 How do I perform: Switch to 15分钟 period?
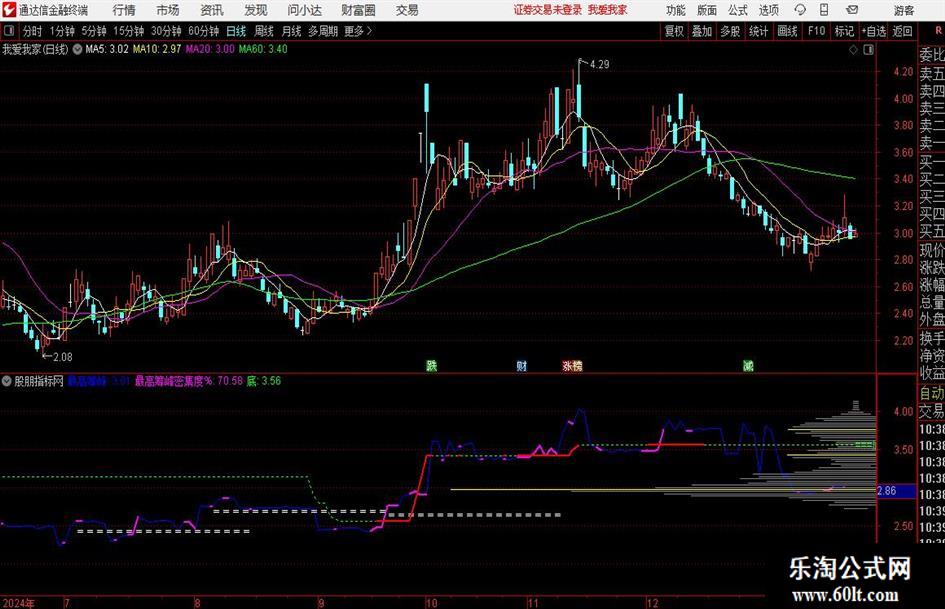(129, 31)
